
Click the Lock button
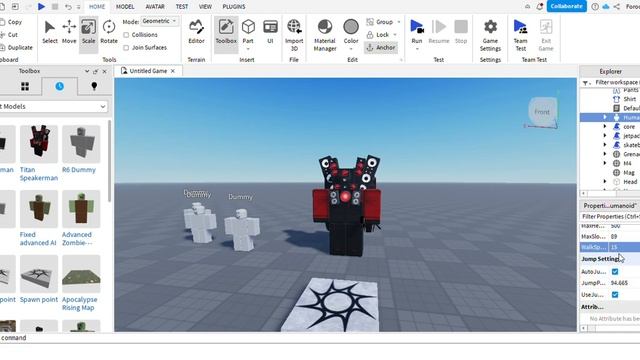[378, 35]
